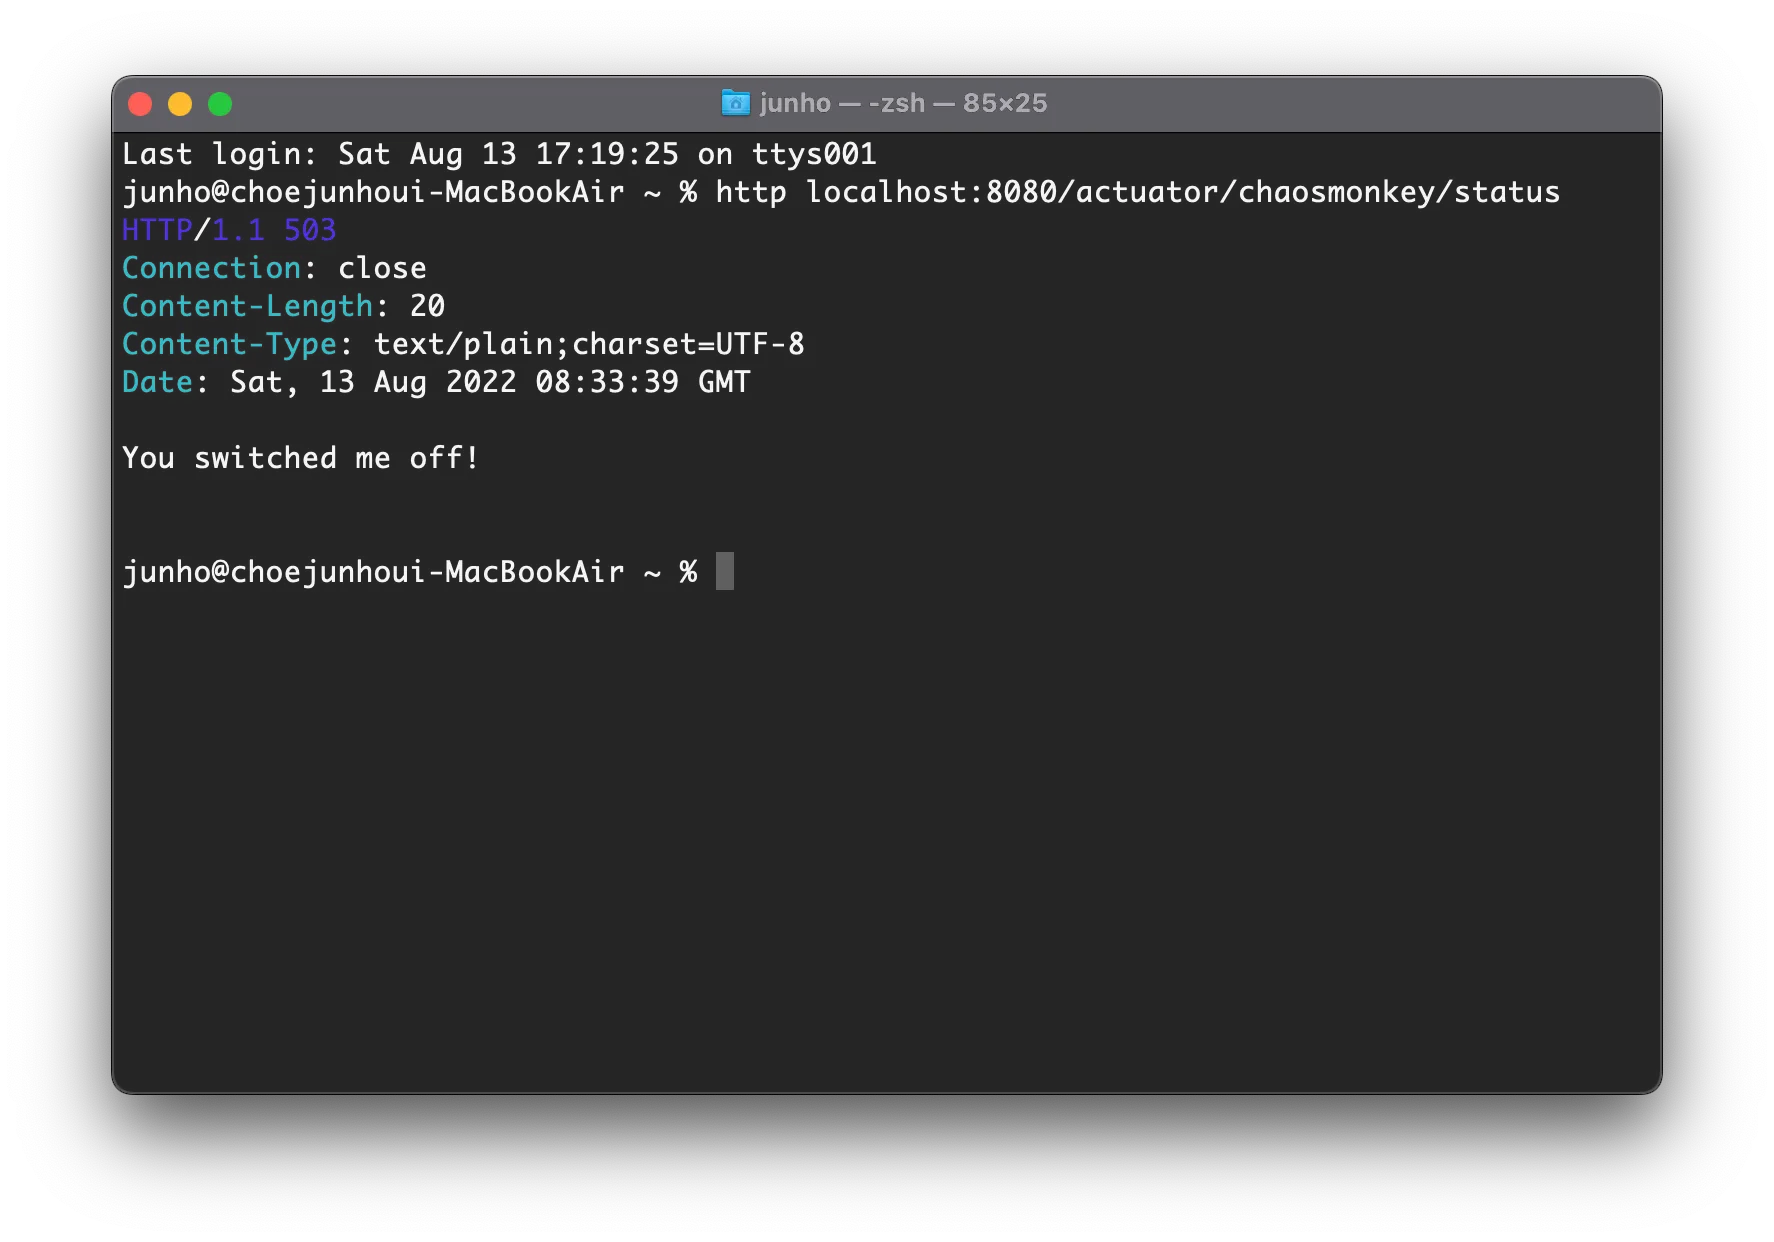This screenshot has width=1774, height=1242.
Task: Click the 'Connection' header name
Action: tap(211, 268)
